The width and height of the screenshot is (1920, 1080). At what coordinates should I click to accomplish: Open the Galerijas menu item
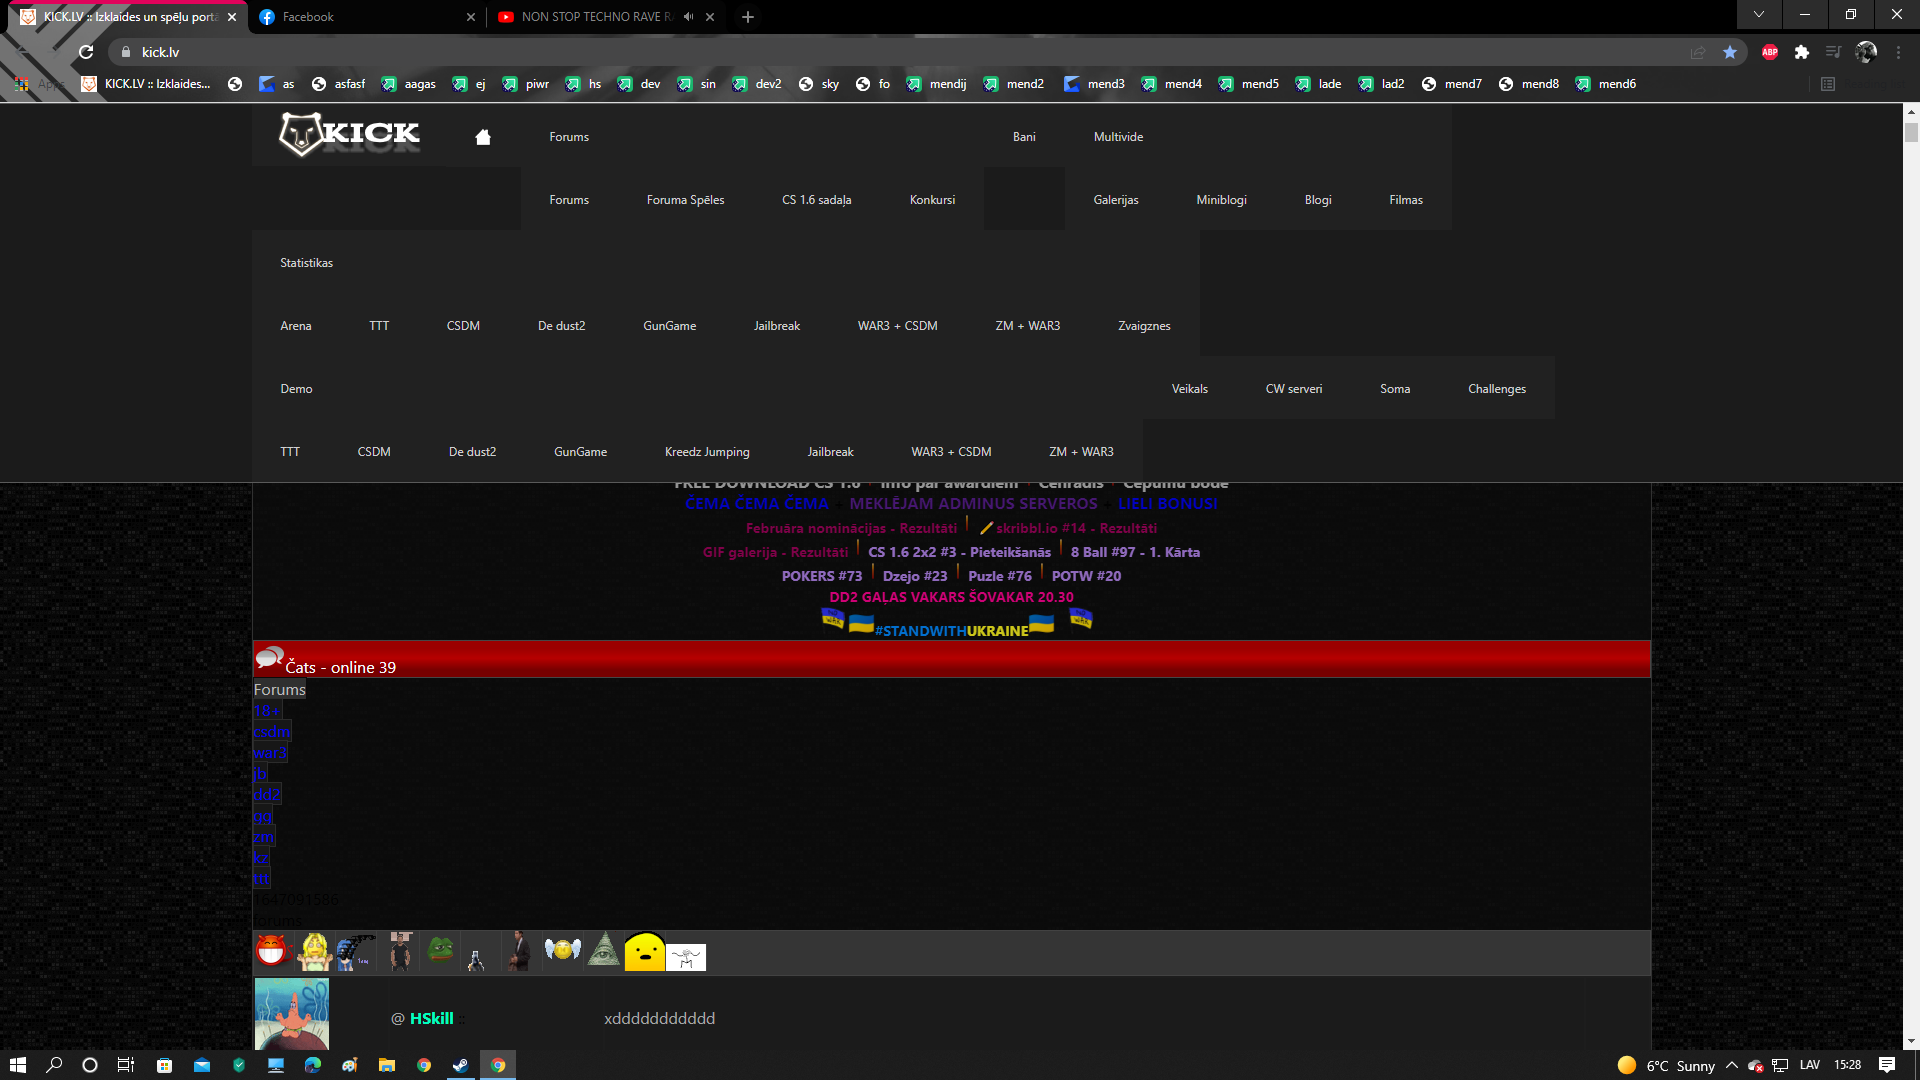coord(1116,200)
